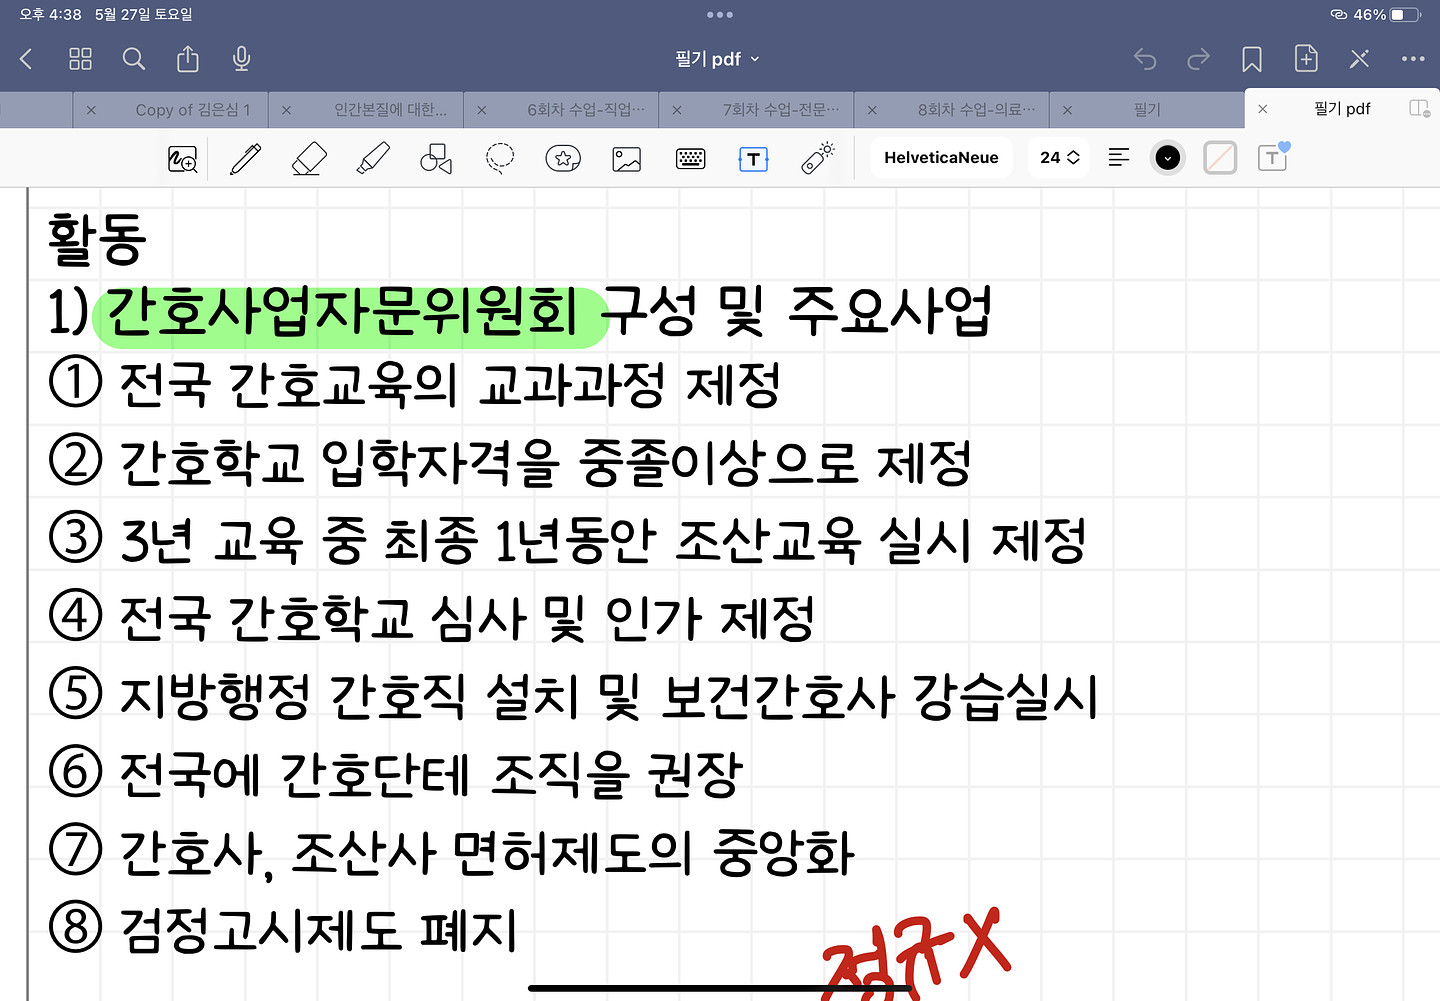
Task: Select the Pen tool
Action: click(245, 159)
